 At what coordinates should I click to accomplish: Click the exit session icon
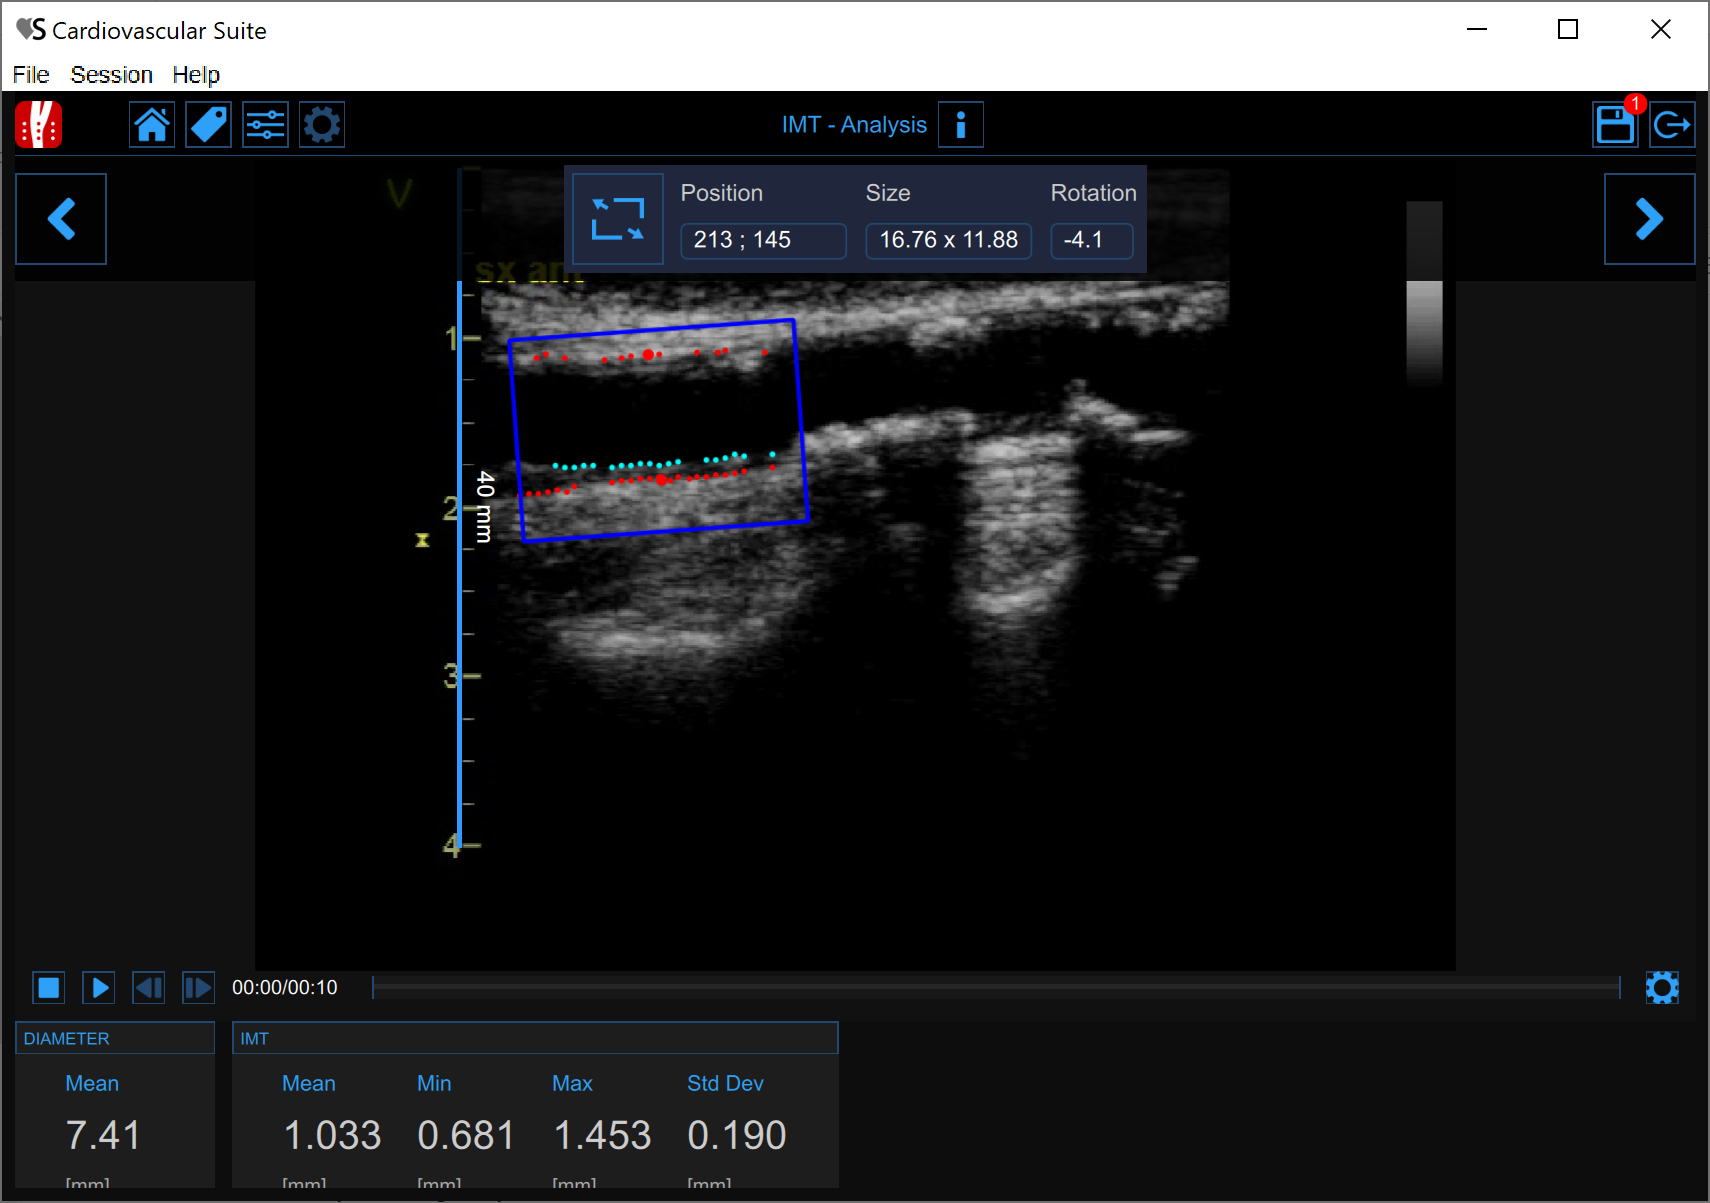pos(1671,125)
